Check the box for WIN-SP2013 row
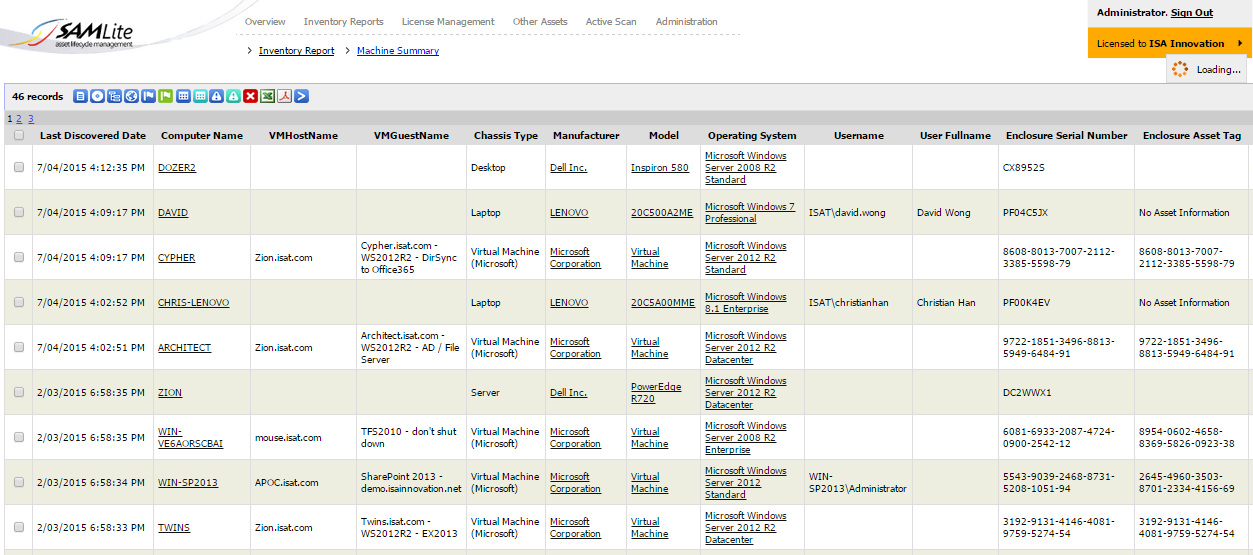Screen dimensions: 1253x555 (19, 483)
